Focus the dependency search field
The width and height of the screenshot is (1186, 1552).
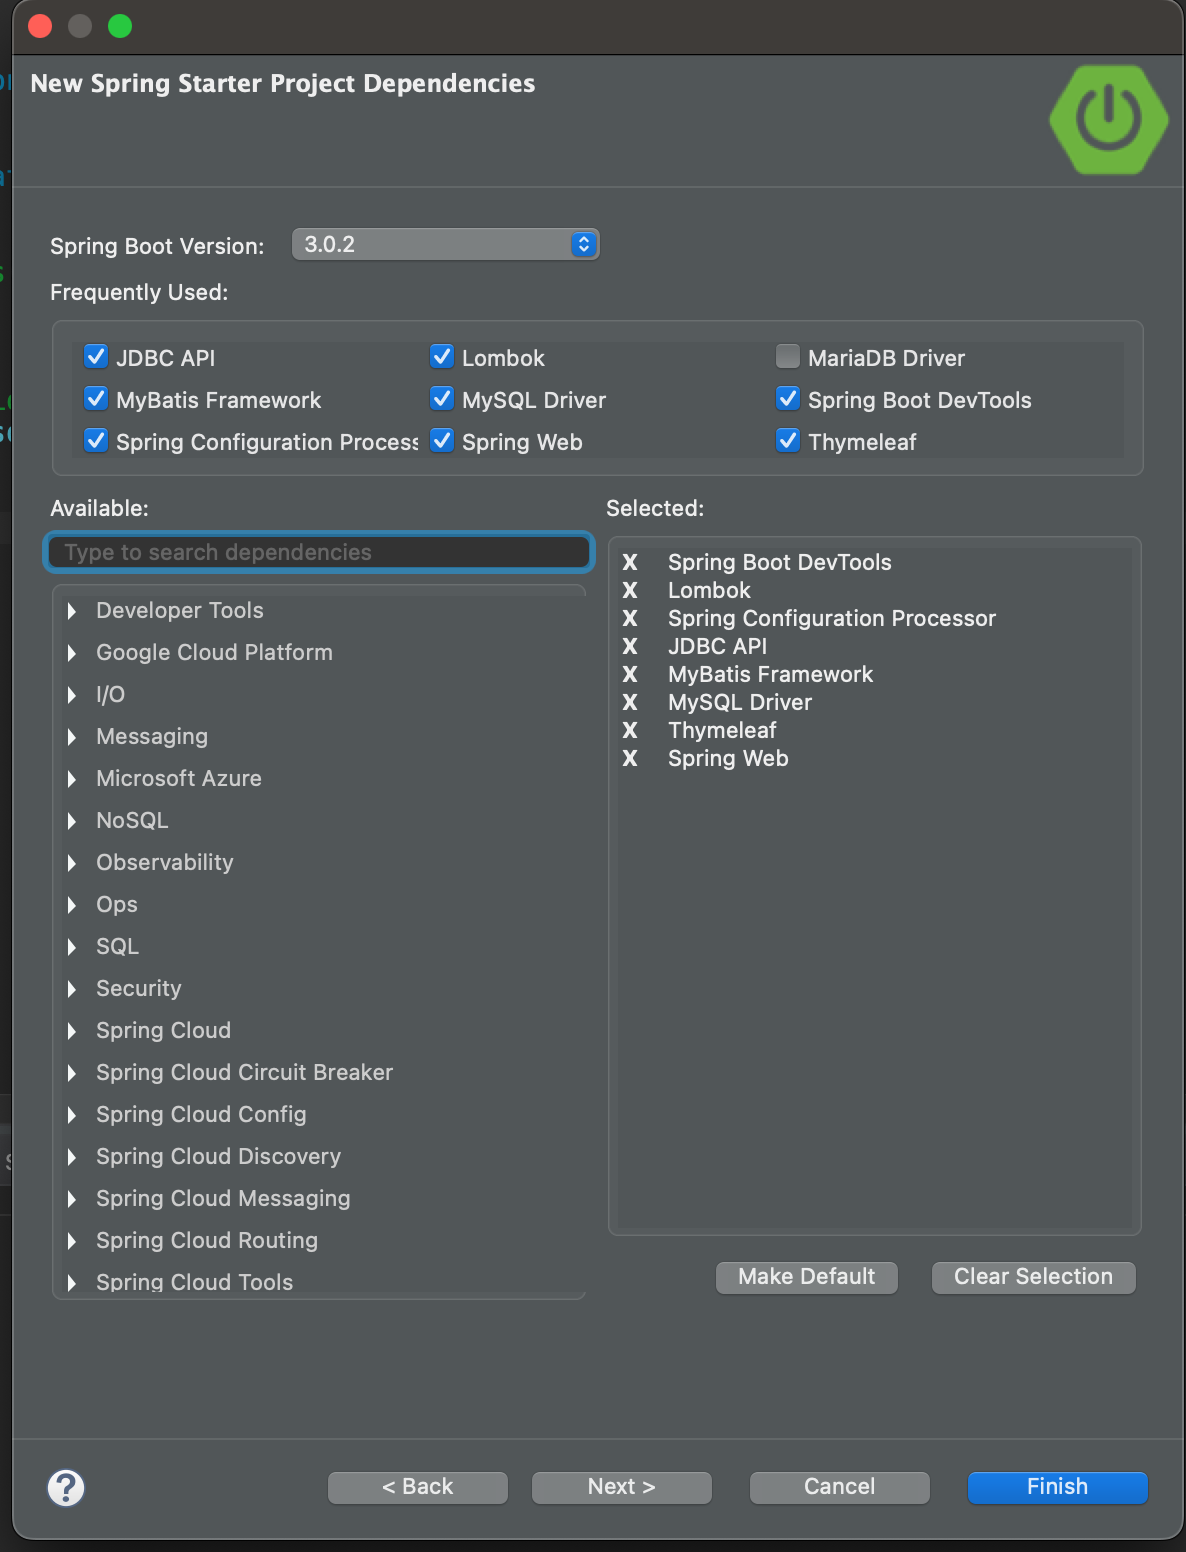pos(319,552)
